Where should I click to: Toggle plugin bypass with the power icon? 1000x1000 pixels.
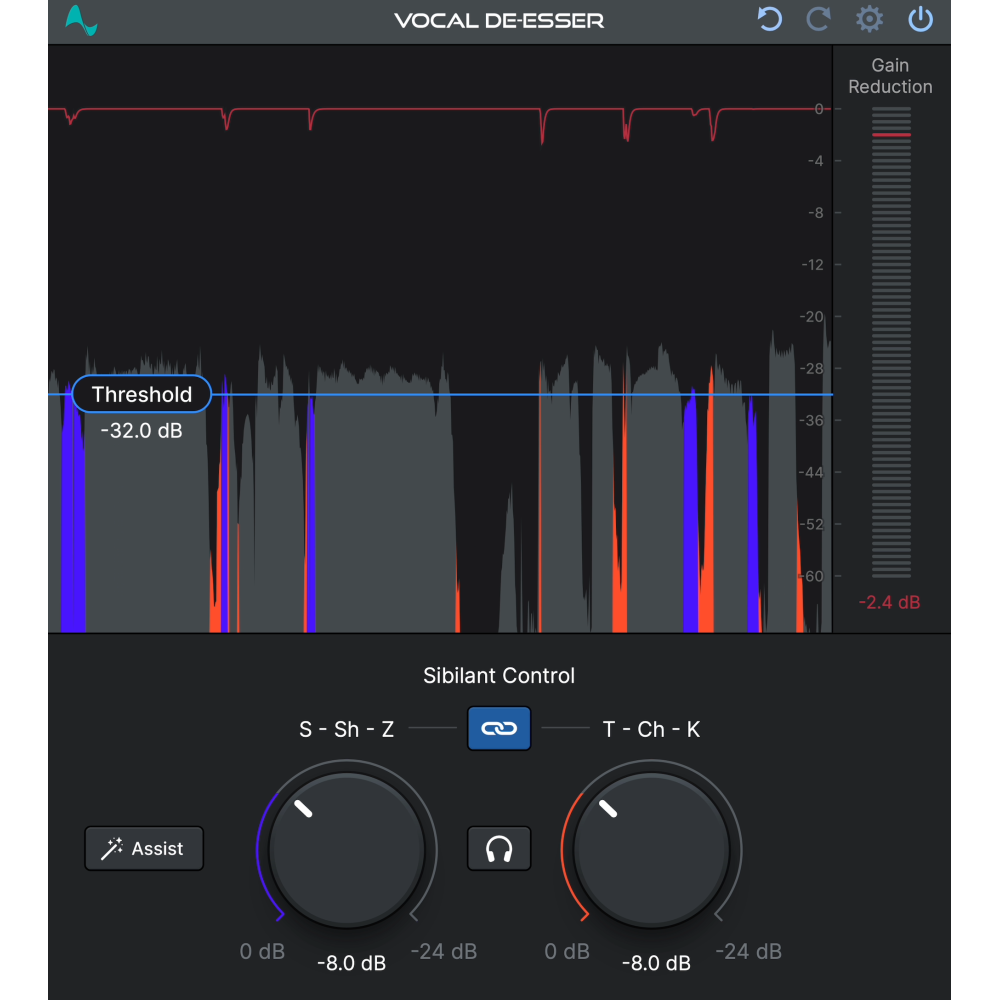[920, 19]
